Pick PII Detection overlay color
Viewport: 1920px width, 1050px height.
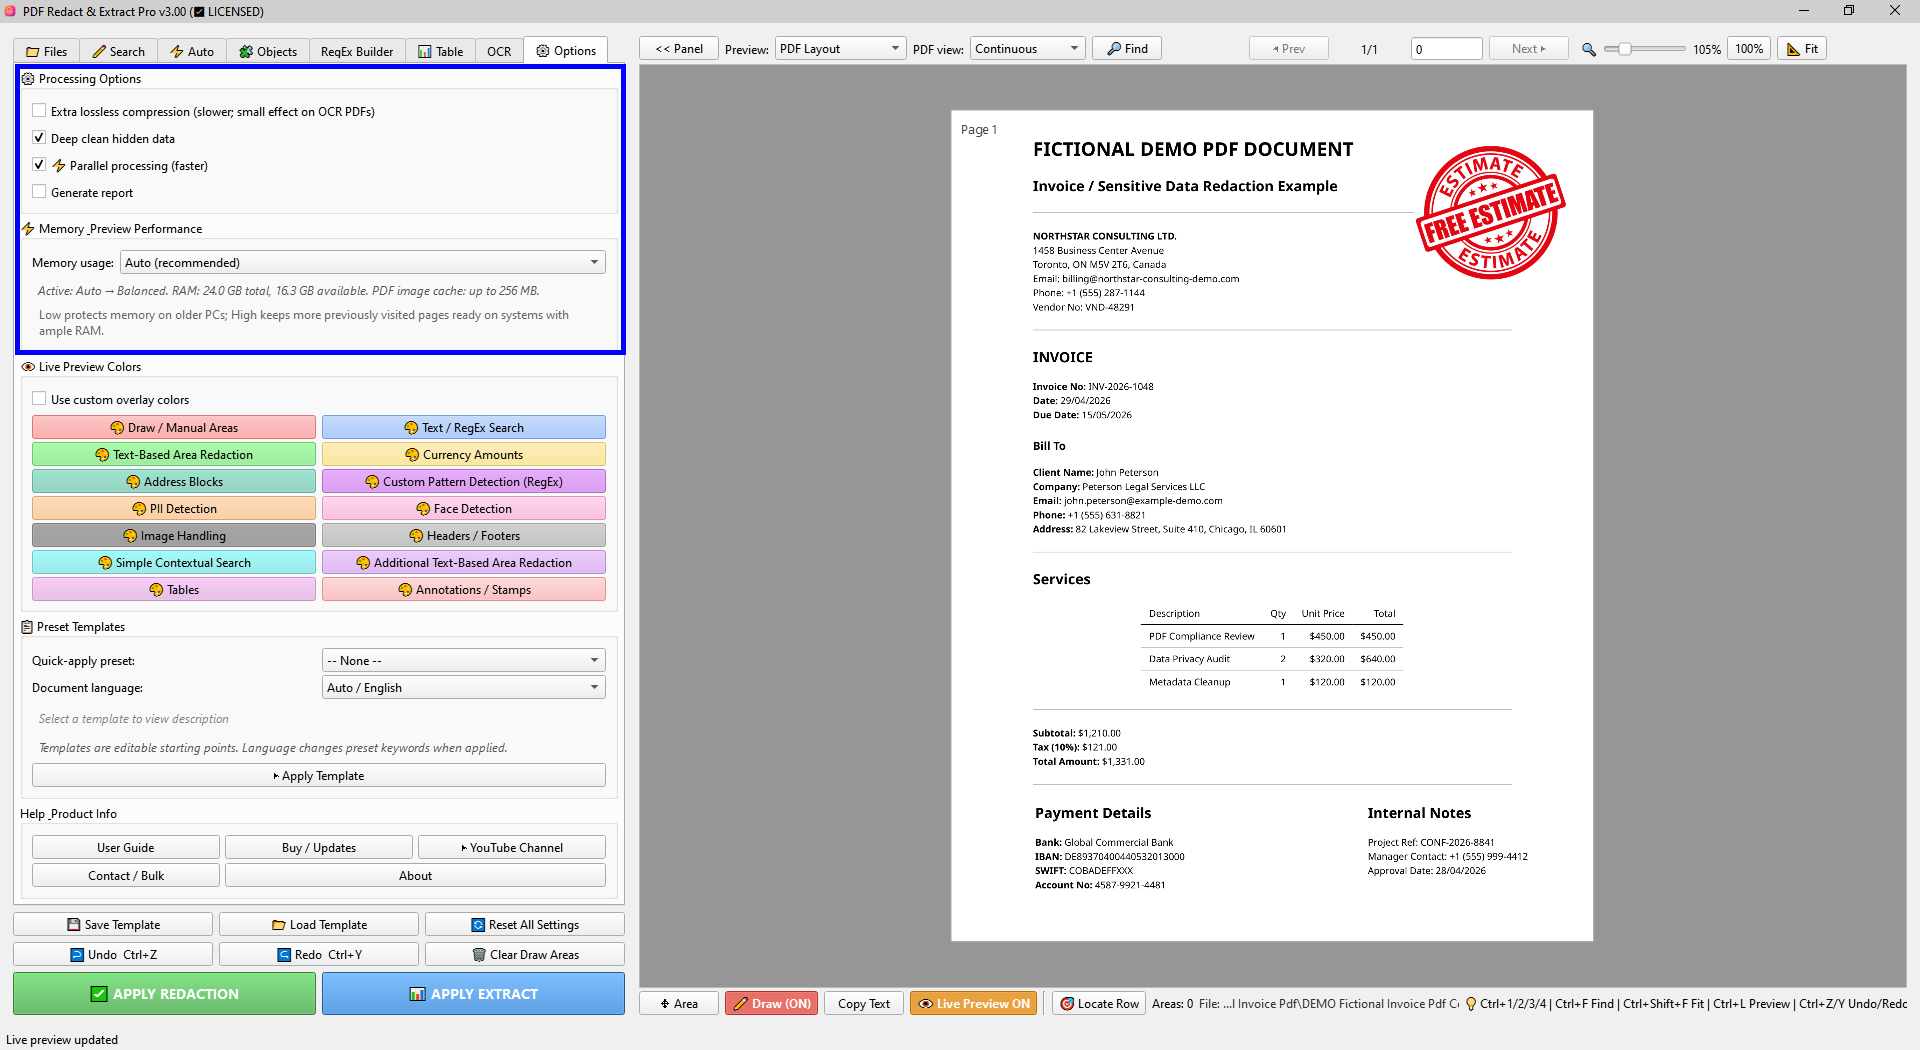click(174, 508)
